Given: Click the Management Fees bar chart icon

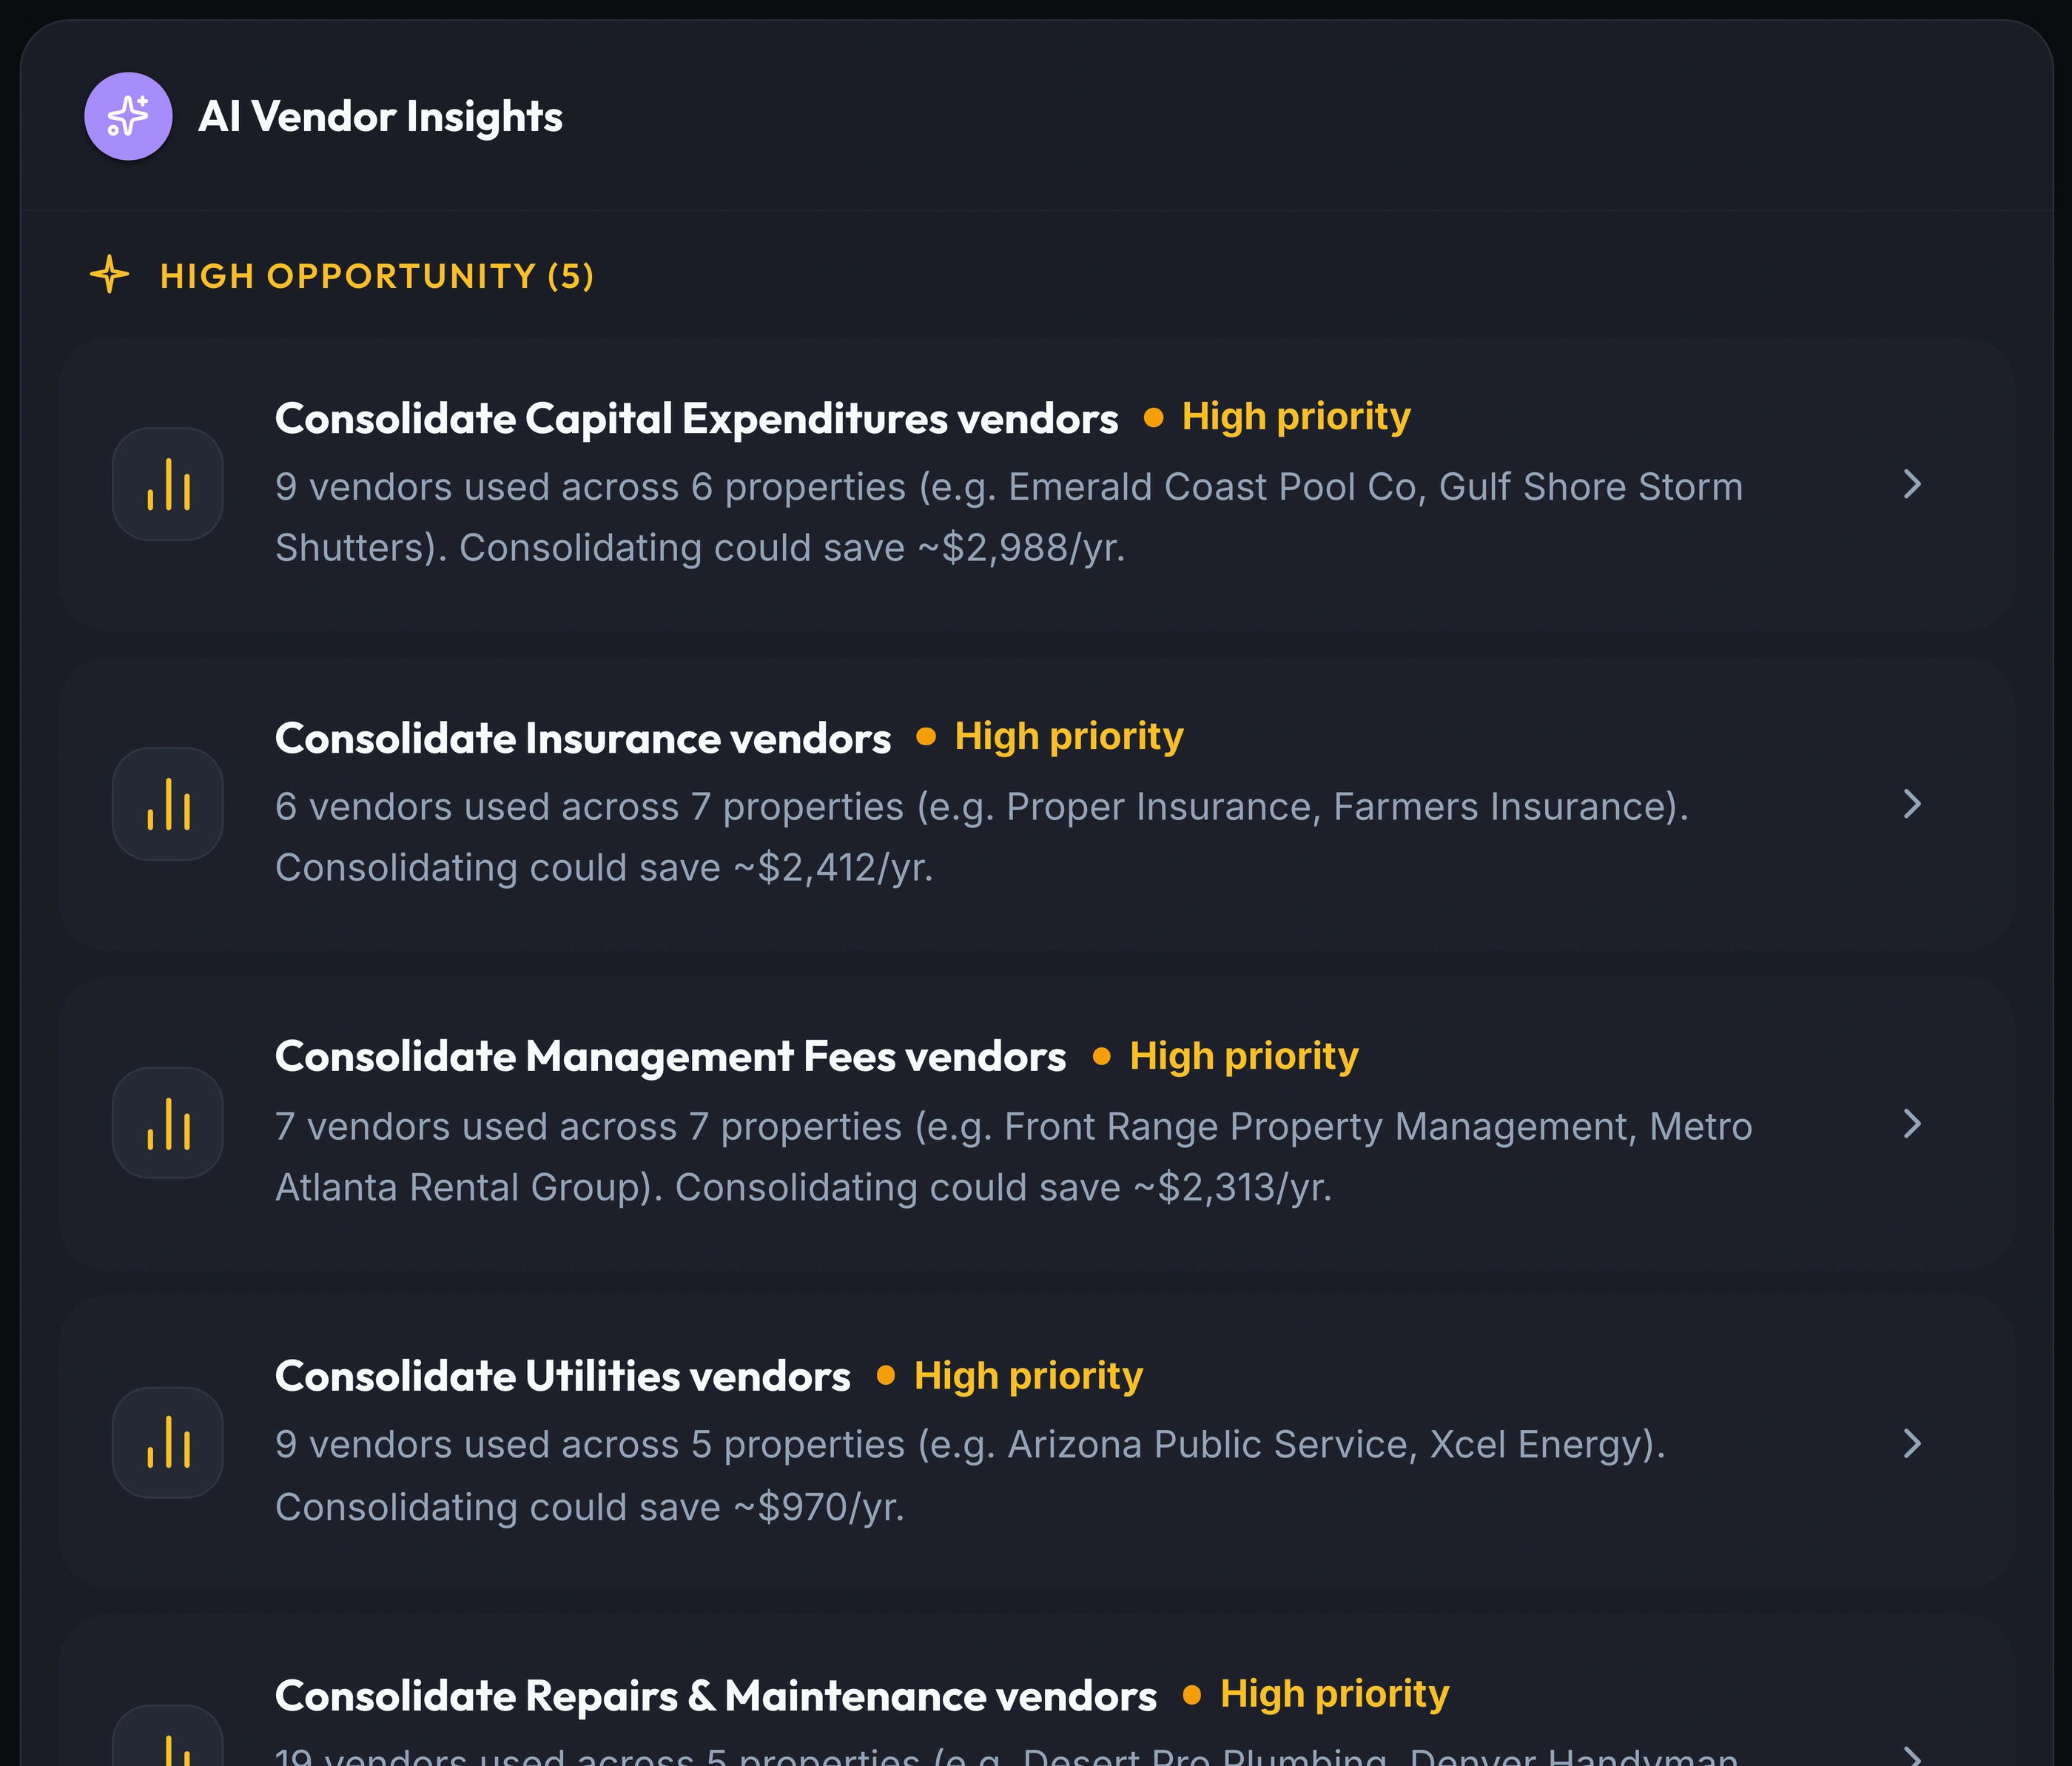Looking at the screenshot, I should click(x=168, y=1123).
